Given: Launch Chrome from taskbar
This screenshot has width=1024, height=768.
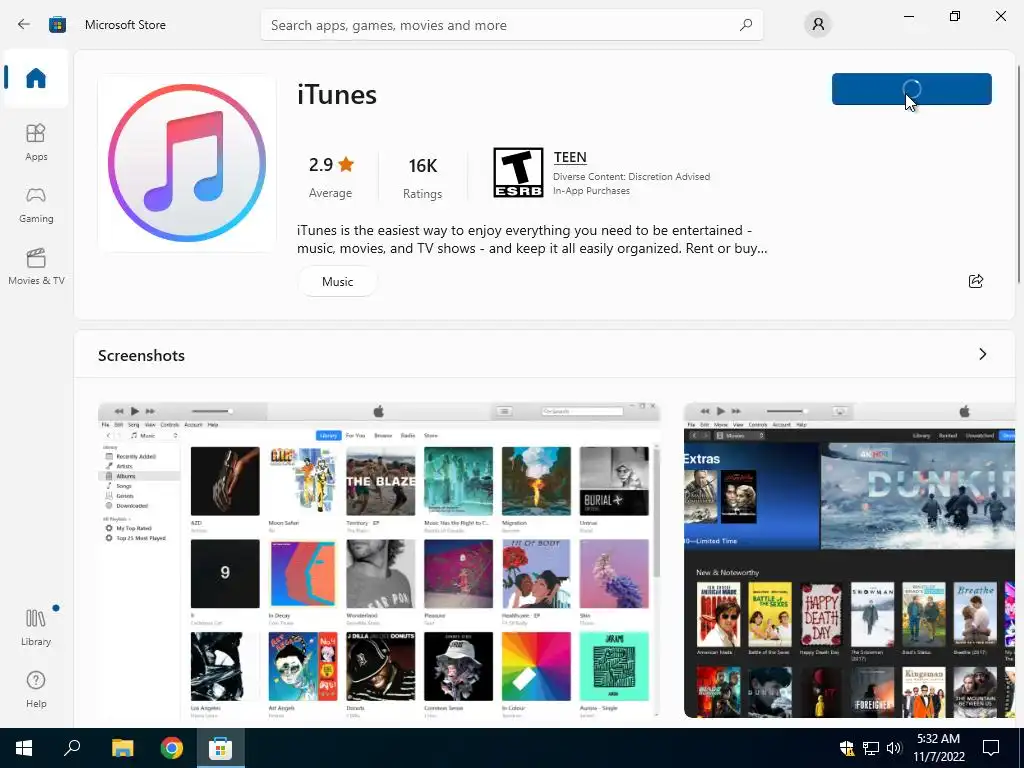Looking at the screenshot, I should [x=172, y=748].
